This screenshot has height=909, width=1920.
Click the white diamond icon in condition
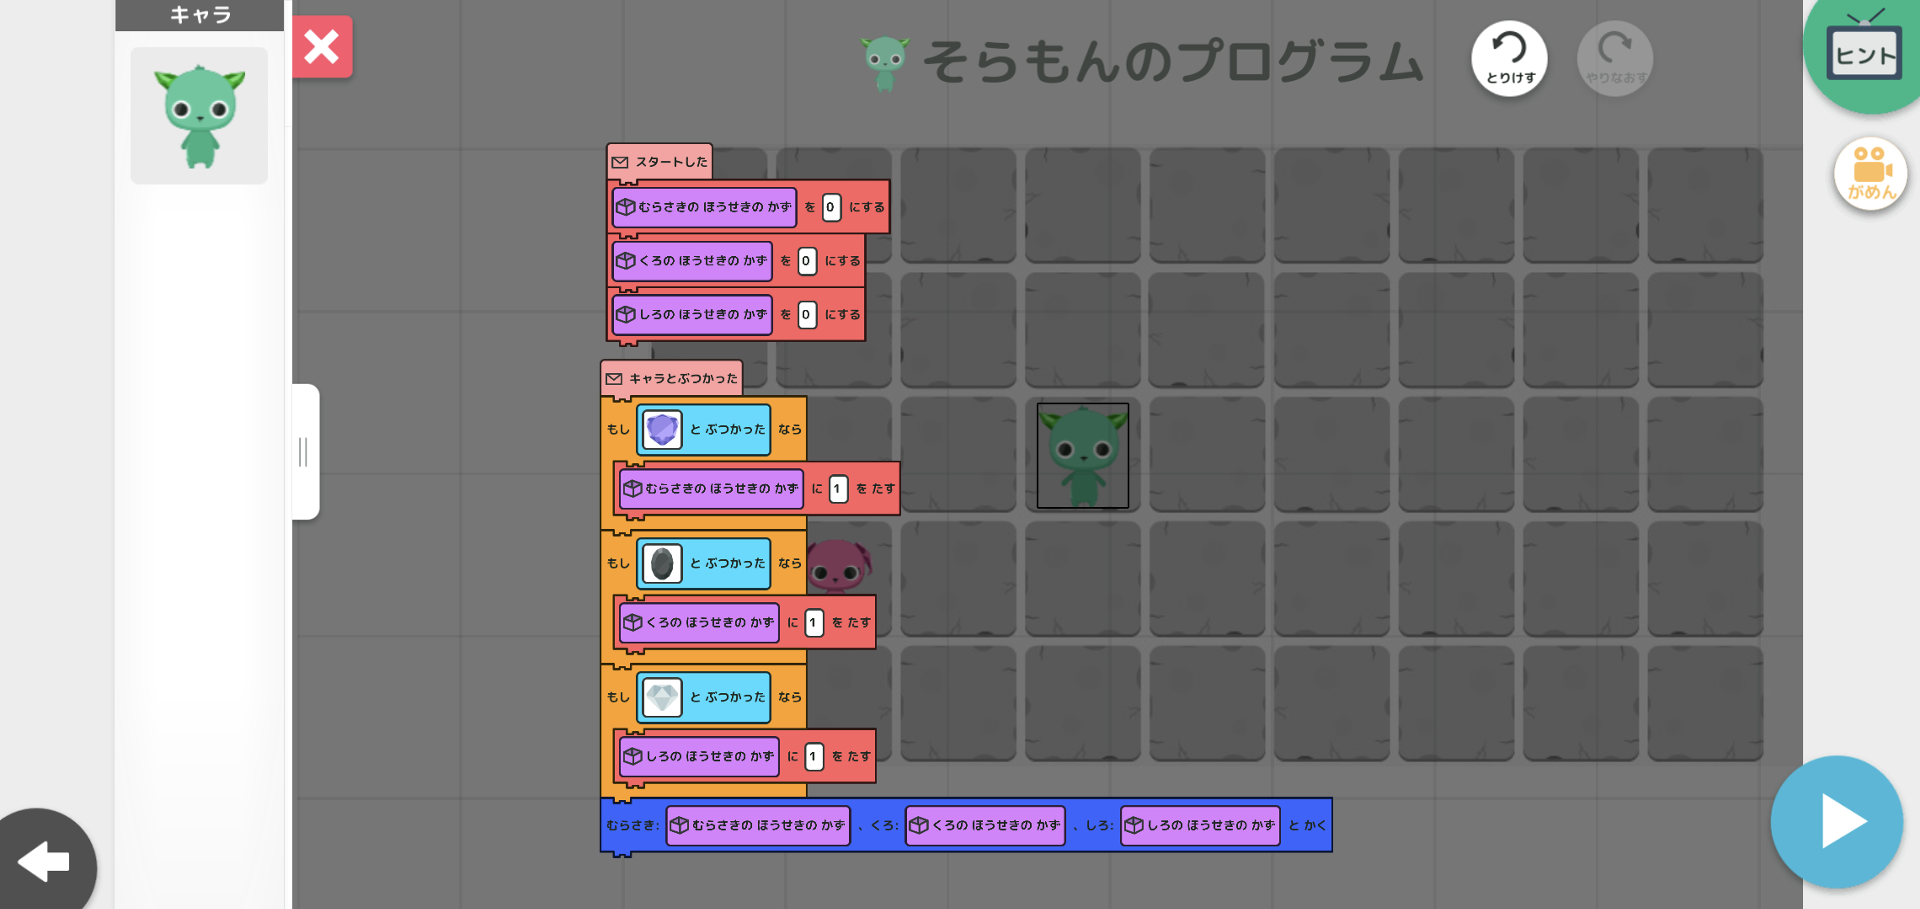click(661, 698)
